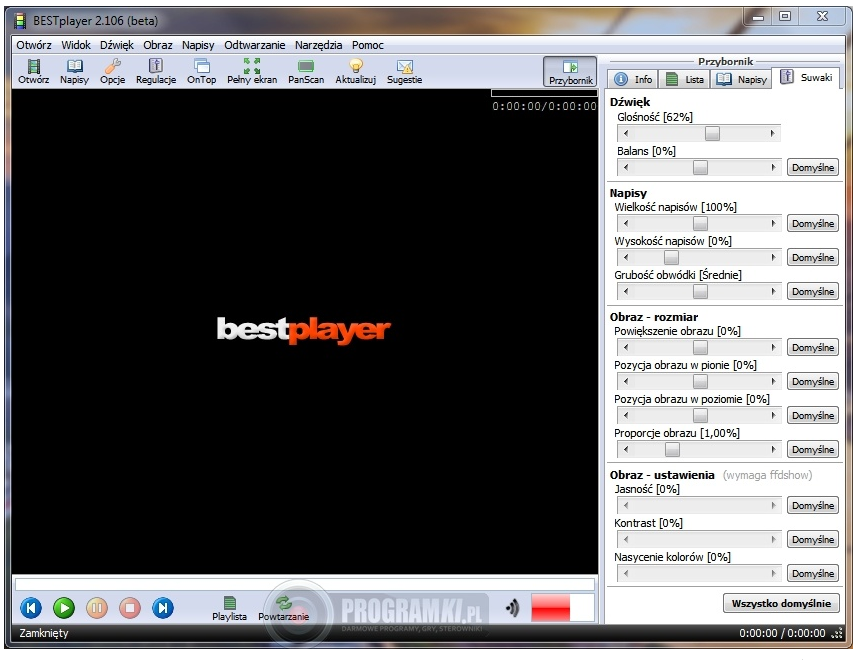Open the Narzędzia menu
The width and height of the screenshot is (857, 660).
319,45
